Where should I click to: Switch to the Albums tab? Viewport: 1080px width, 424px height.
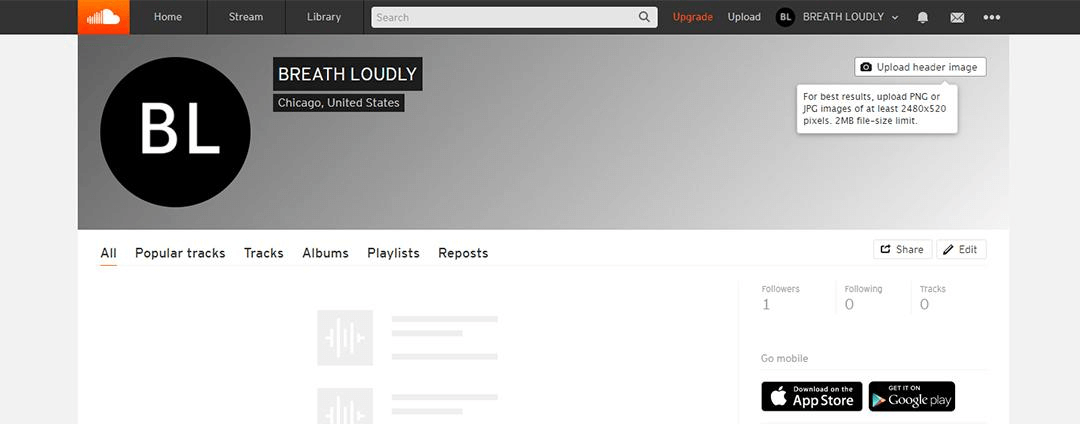click(325, 253)
